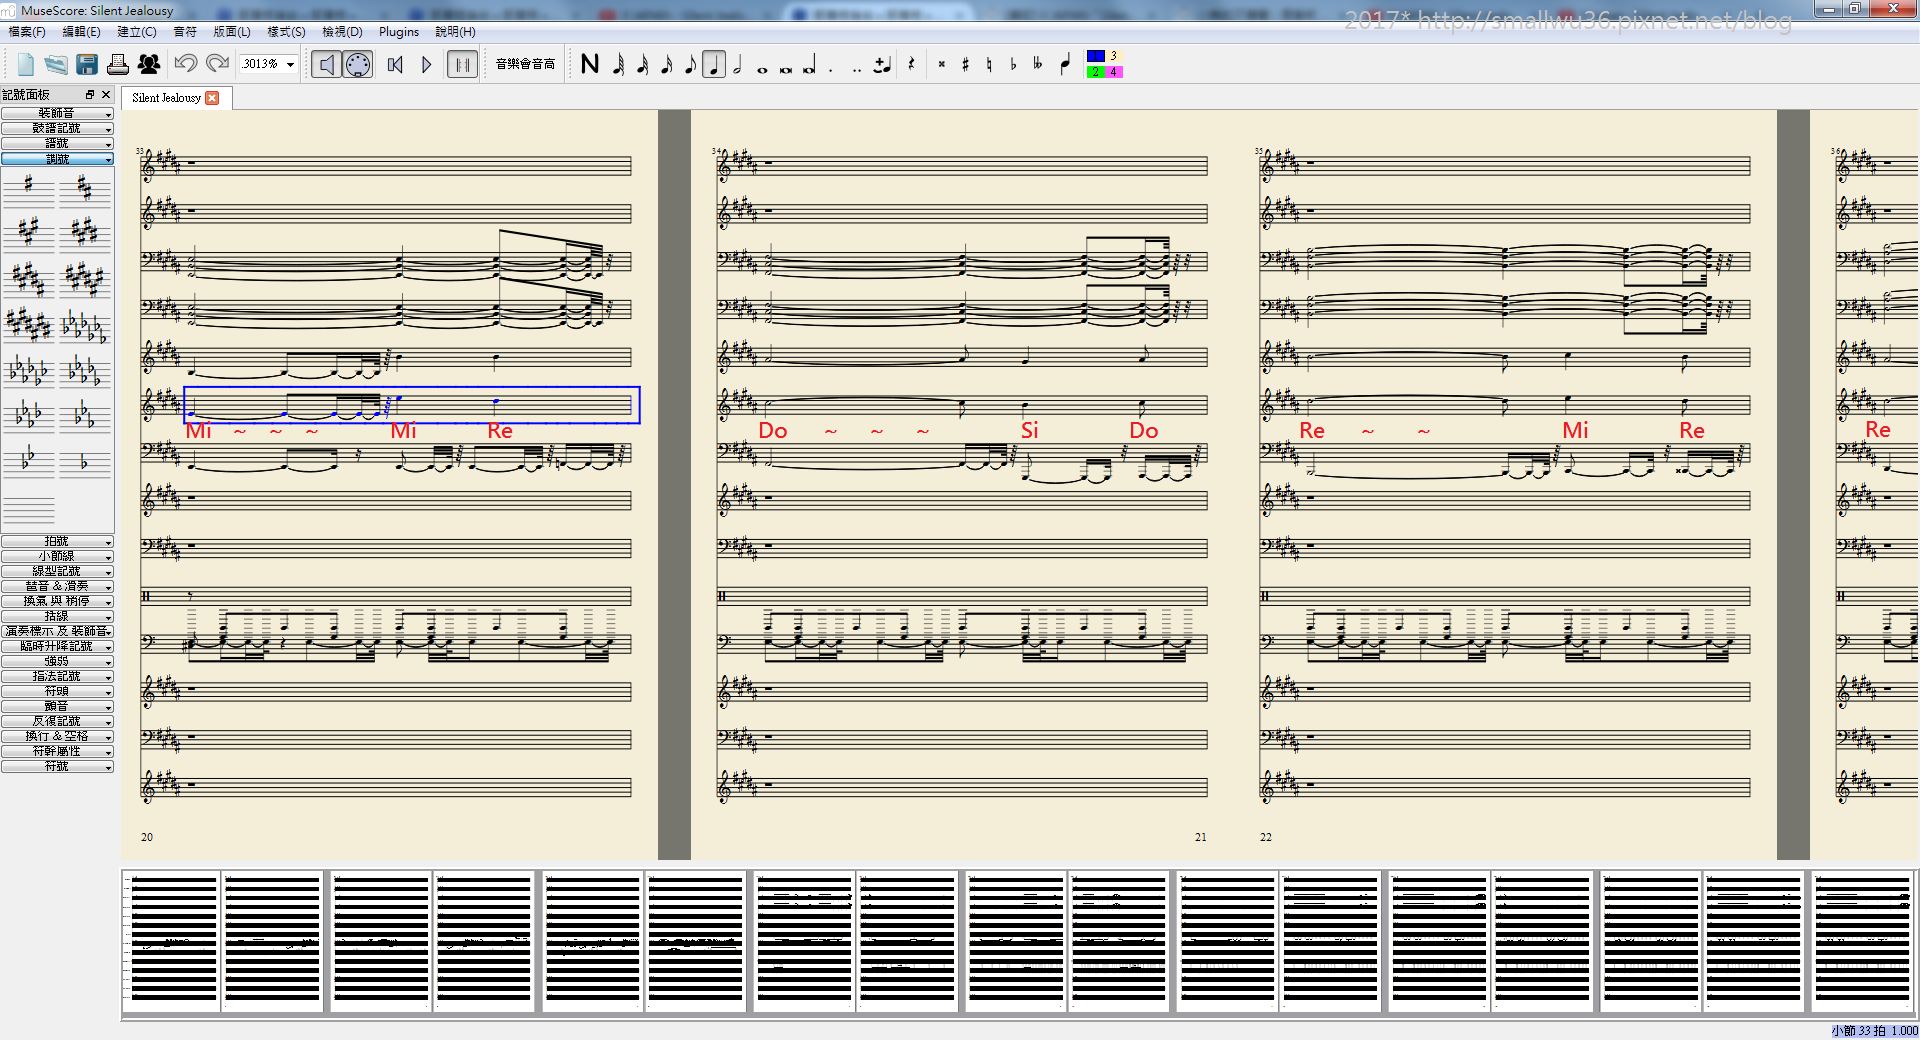Expand the 譜號 palette section
The image size is (1920, 1040).
pyautogui.click(x=57, y=144)
